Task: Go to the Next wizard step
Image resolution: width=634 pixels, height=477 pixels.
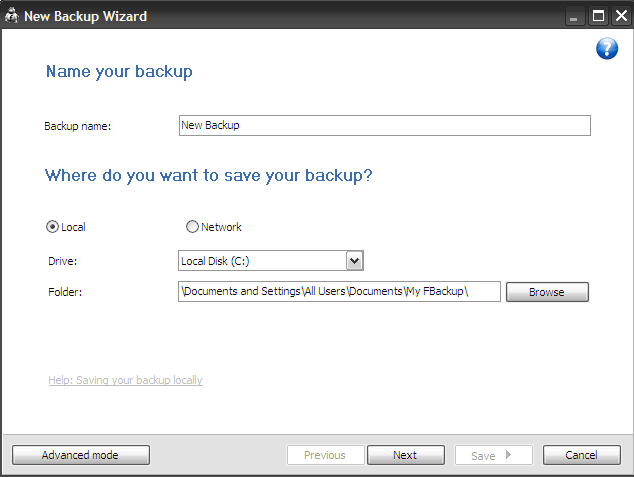Action: tap(406, 455)
